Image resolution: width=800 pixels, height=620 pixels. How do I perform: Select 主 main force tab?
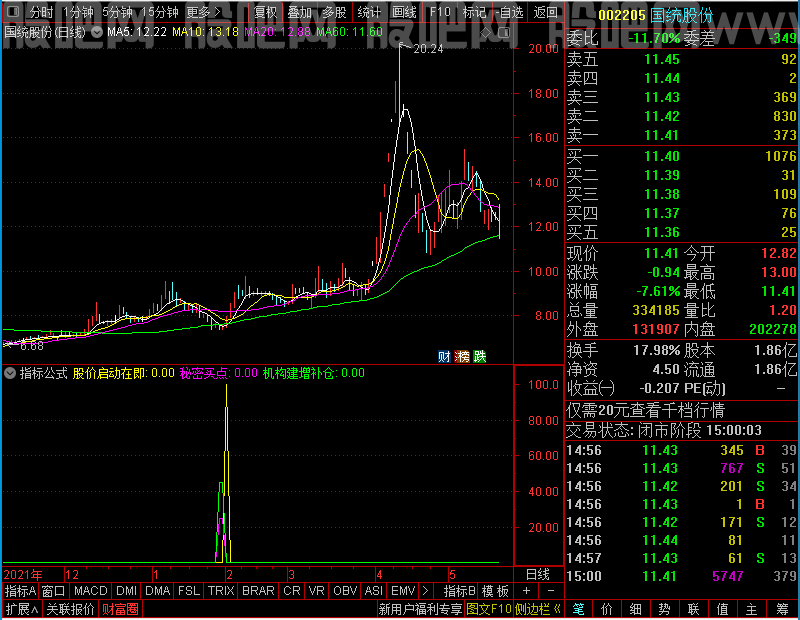point(752,609)
